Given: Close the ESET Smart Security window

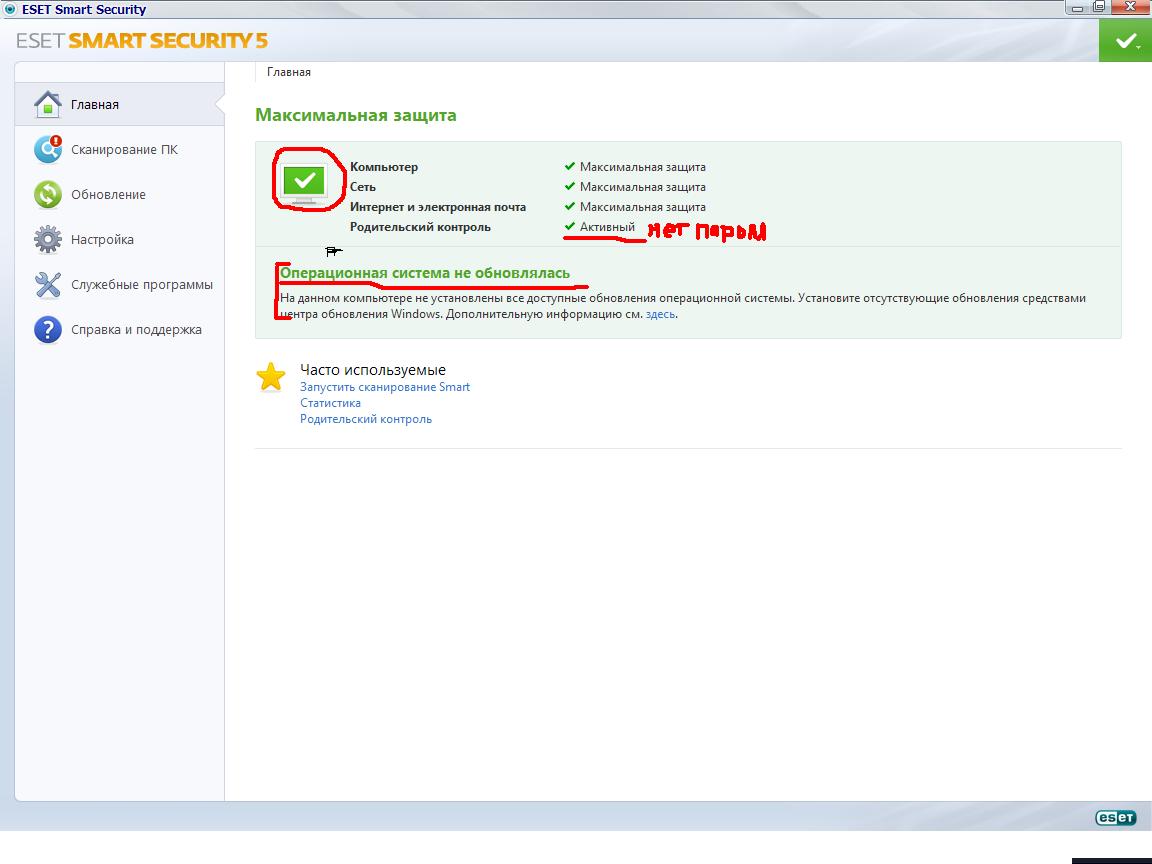Looking at the screenshot, I should (1131, 7).
